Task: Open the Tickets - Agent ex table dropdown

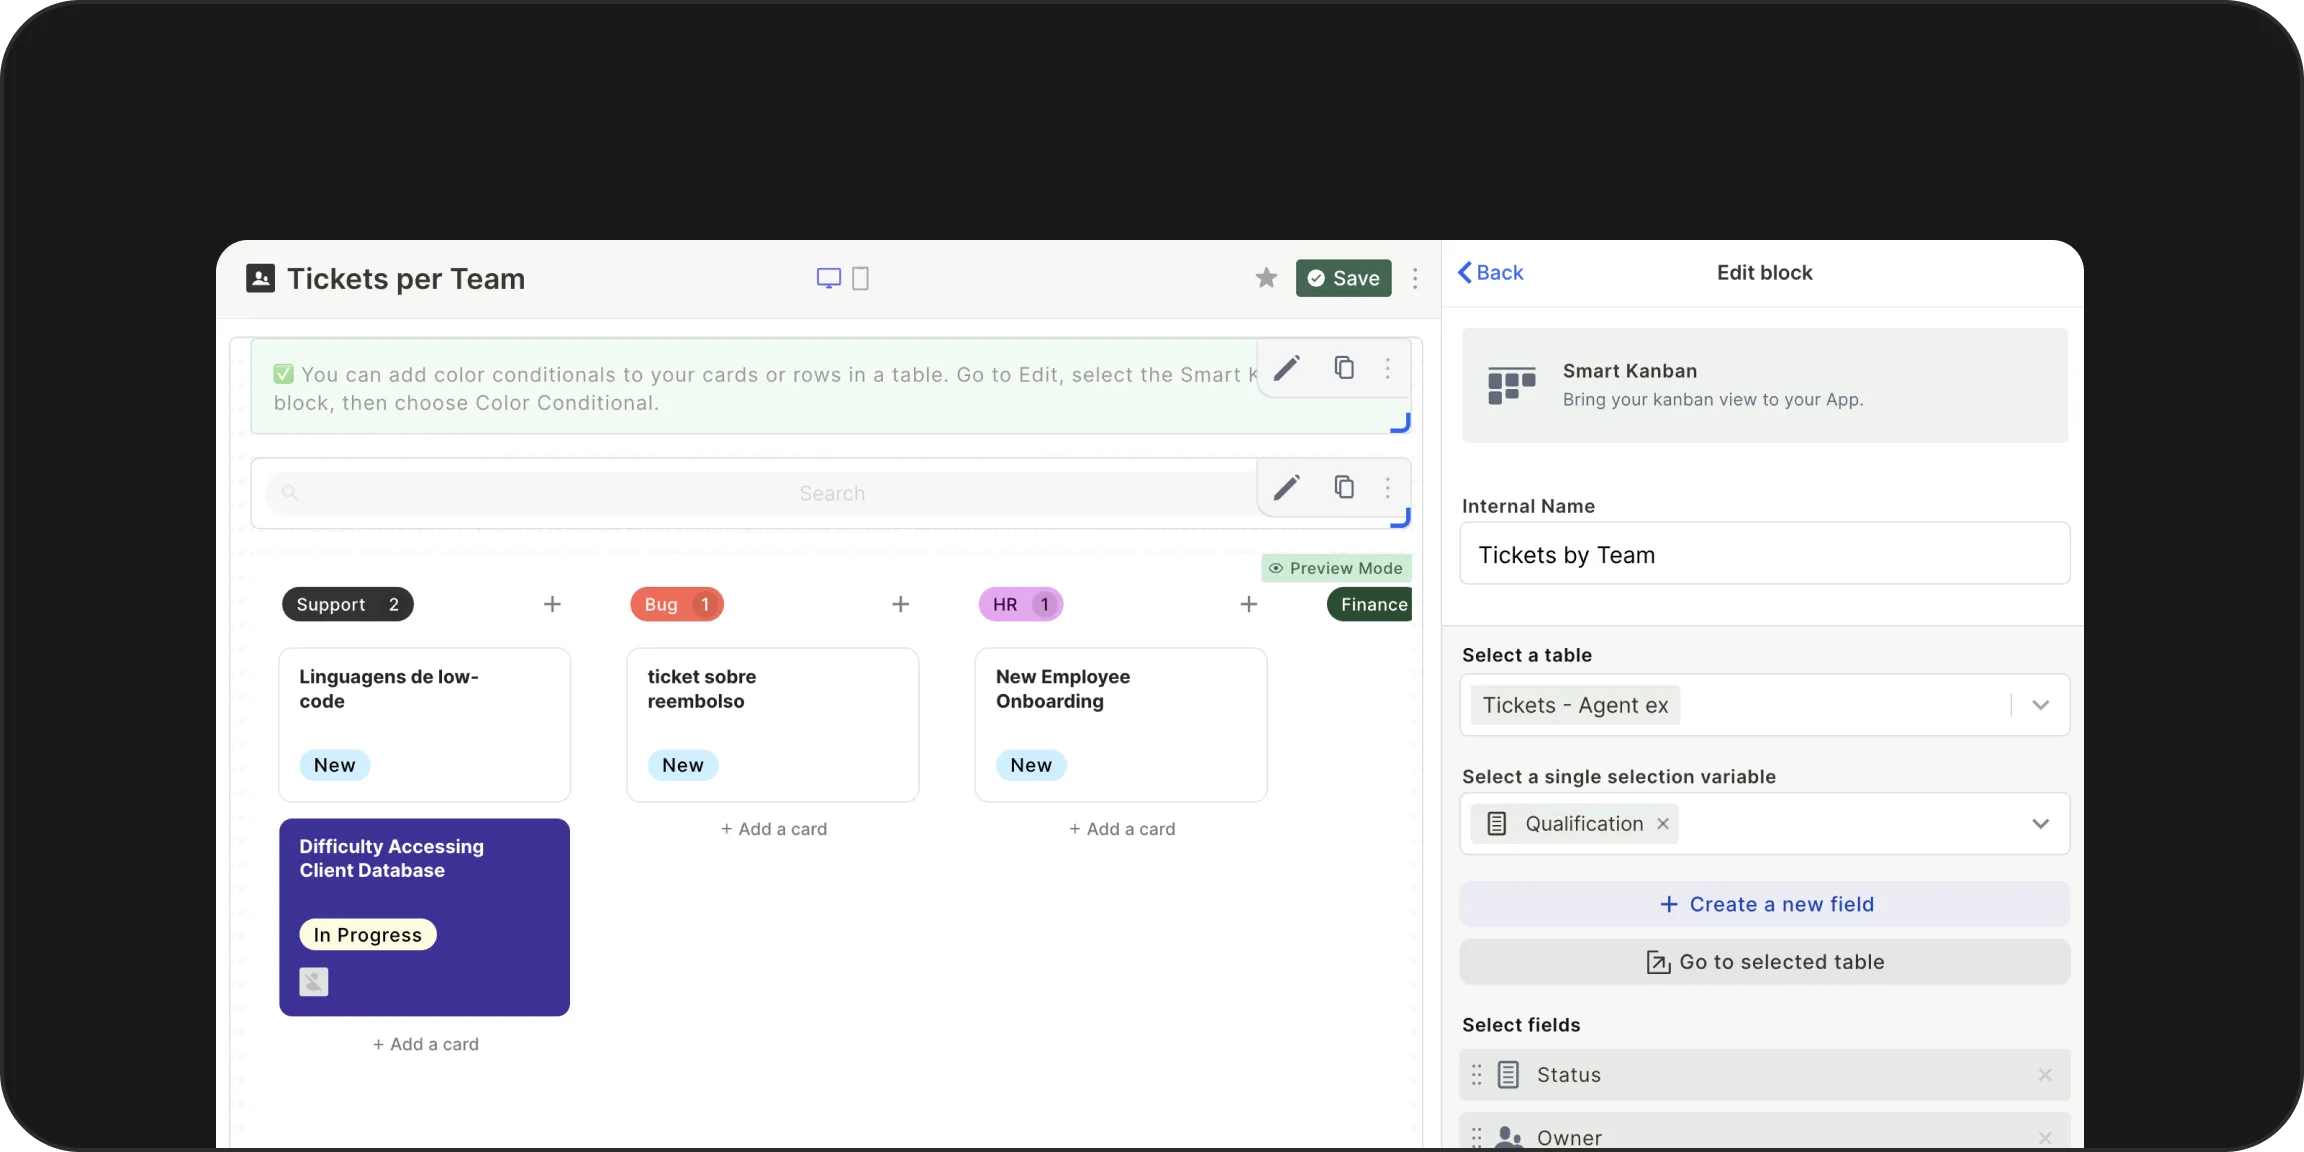Action: coord(2040,705)
